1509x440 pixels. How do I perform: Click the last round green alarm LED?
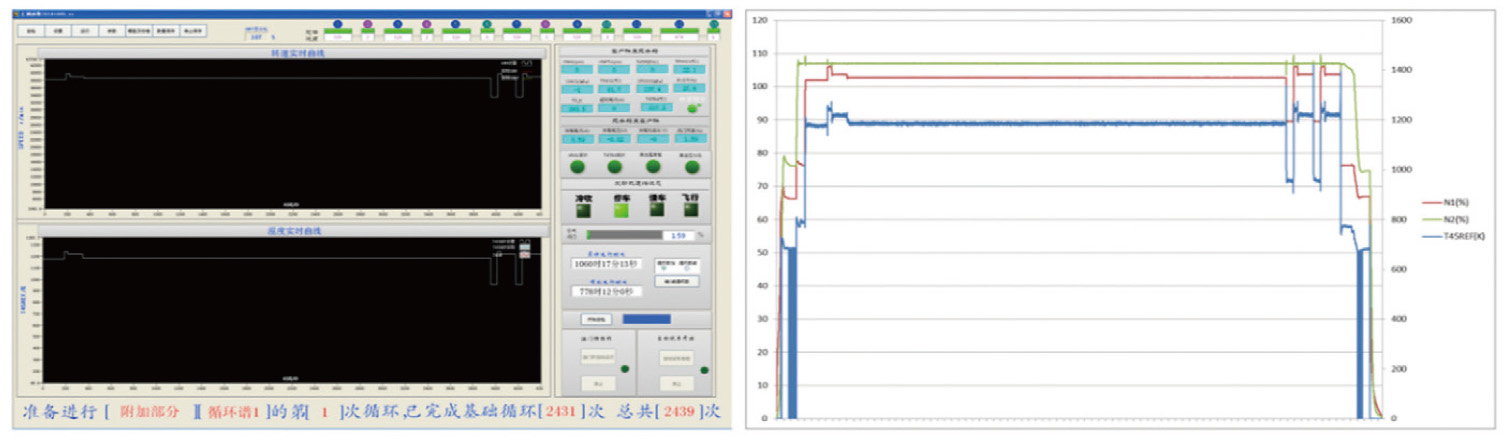(x=691, y=167)
